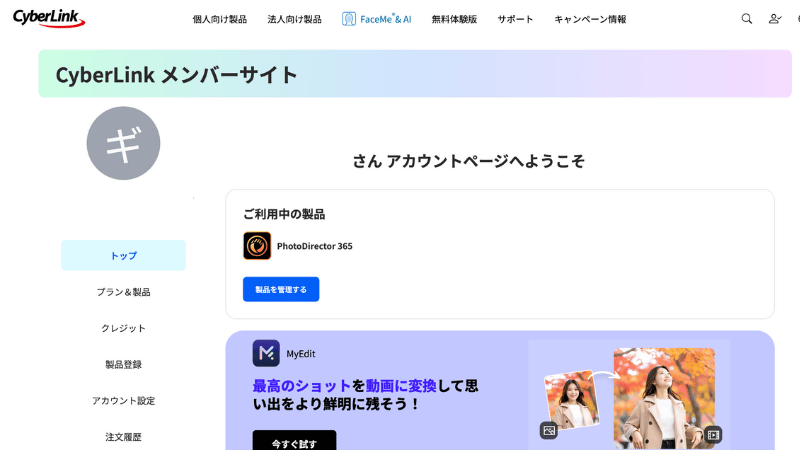
Task: Open the user account icon
Action: [774, 19]
